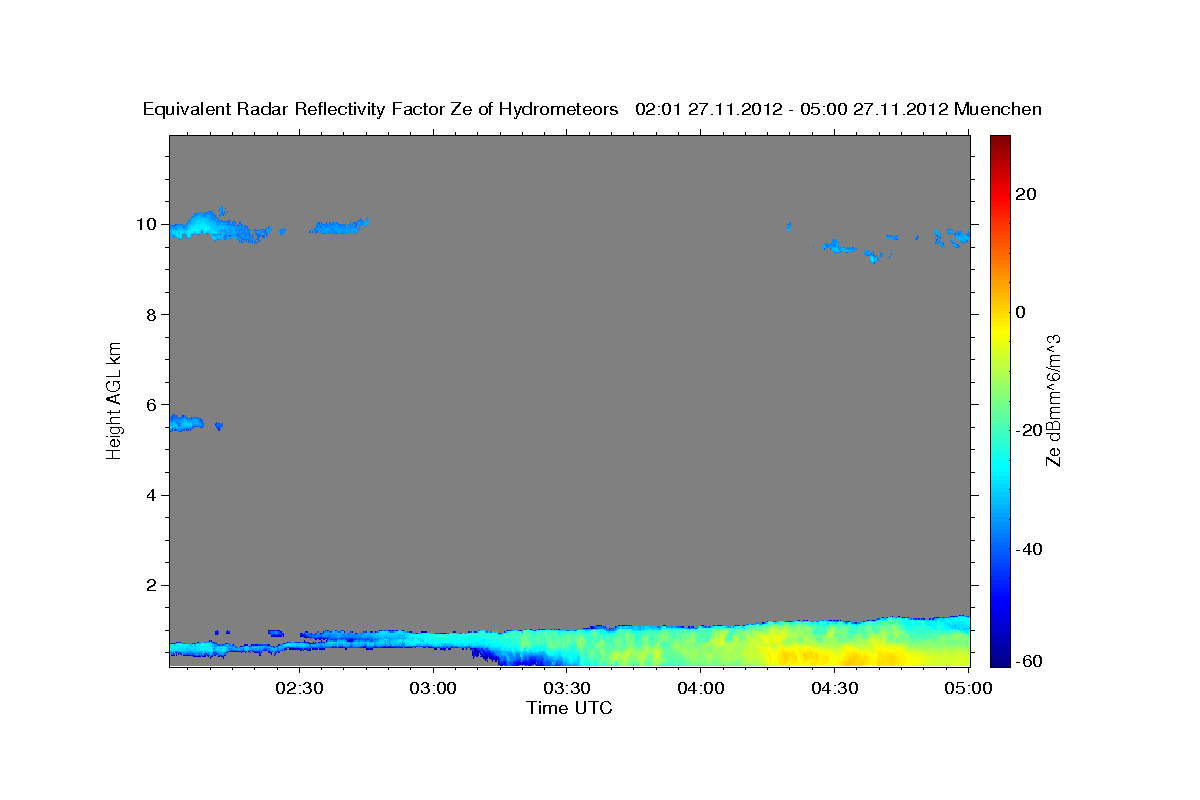Viewport: 1200px width, 800px height.
Task: Click the colorbar value '-20'
Action: pos(1028,430)
